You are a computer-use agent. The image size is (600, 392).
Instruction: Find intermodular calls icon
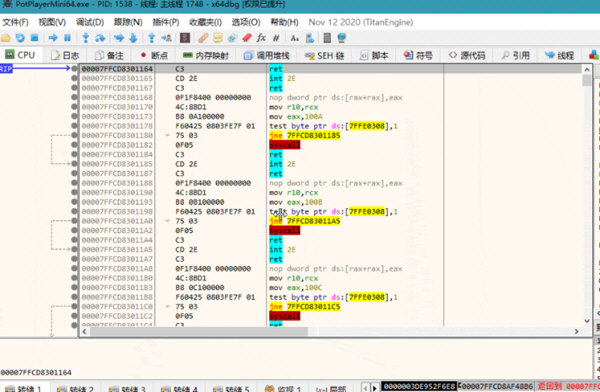310,38
